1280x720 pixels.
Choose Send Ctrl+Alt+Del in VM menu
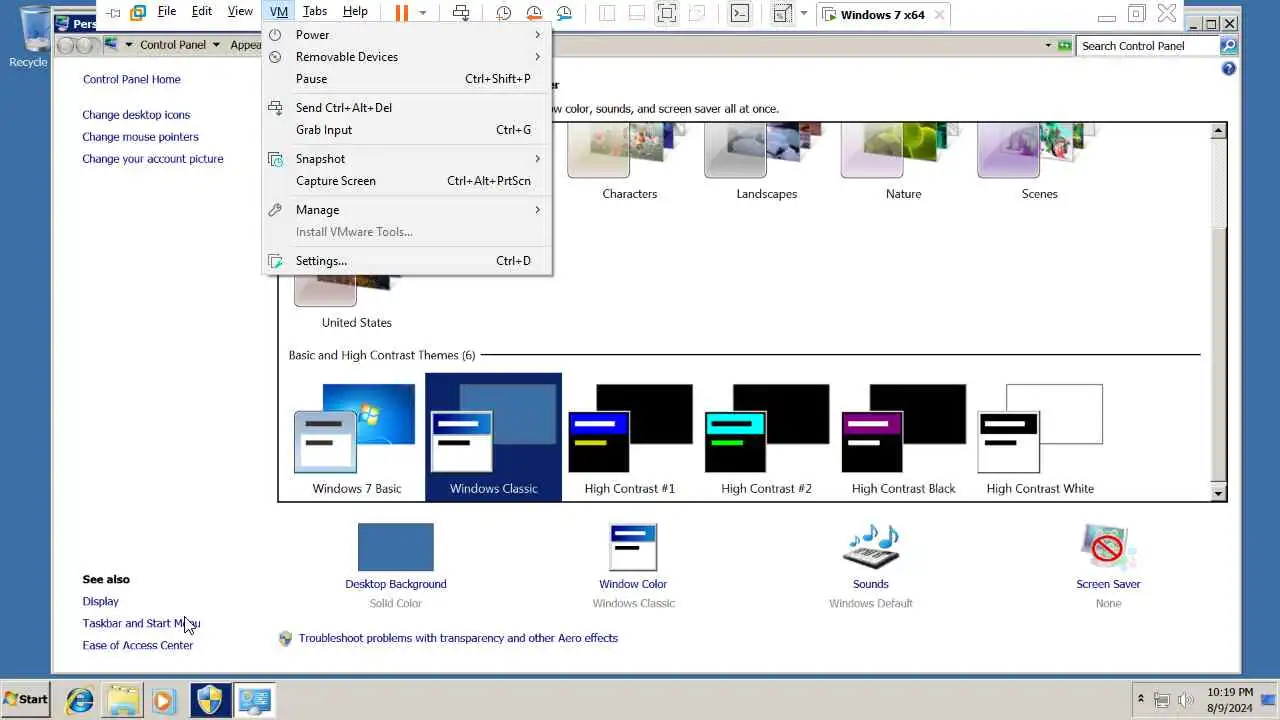coord(407,108)
